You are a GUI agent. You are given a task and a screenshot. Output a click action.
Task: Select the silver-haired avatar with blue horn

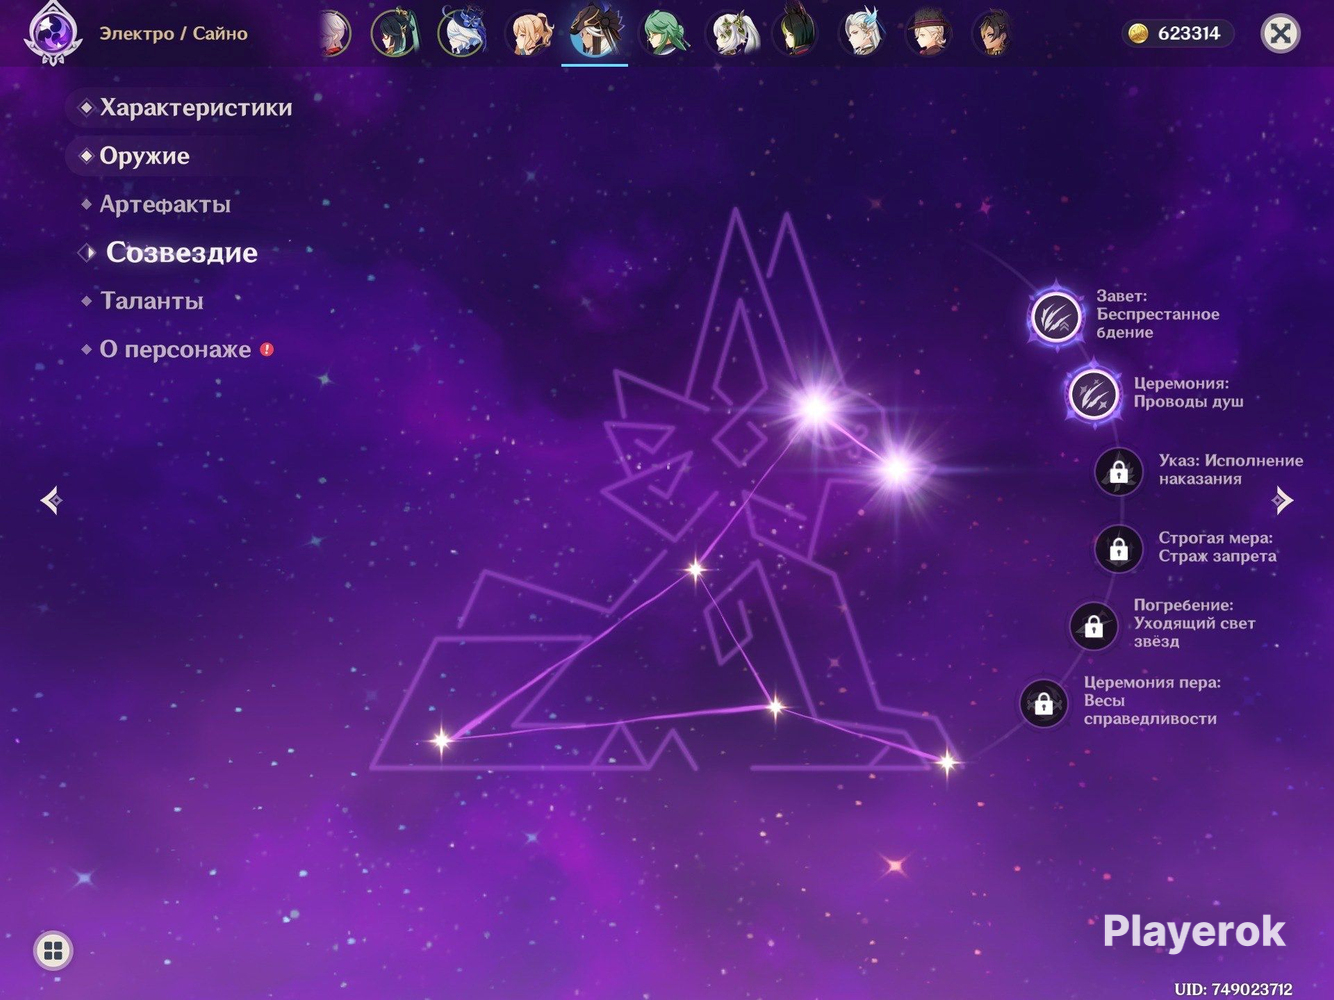(x=862, y=33)
